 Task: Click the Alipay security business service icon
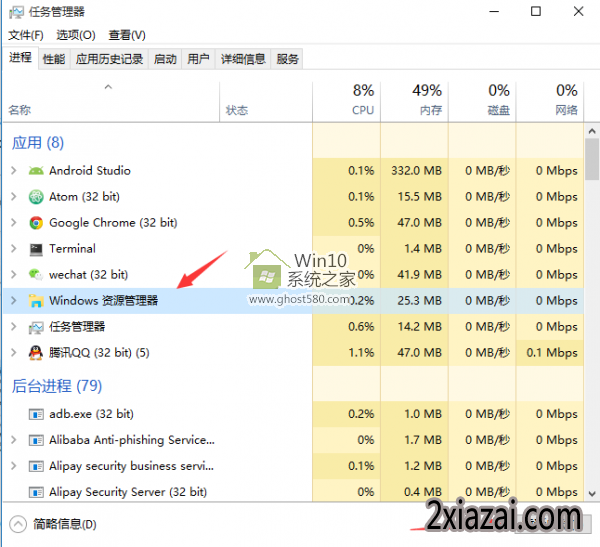pos(36,466)
